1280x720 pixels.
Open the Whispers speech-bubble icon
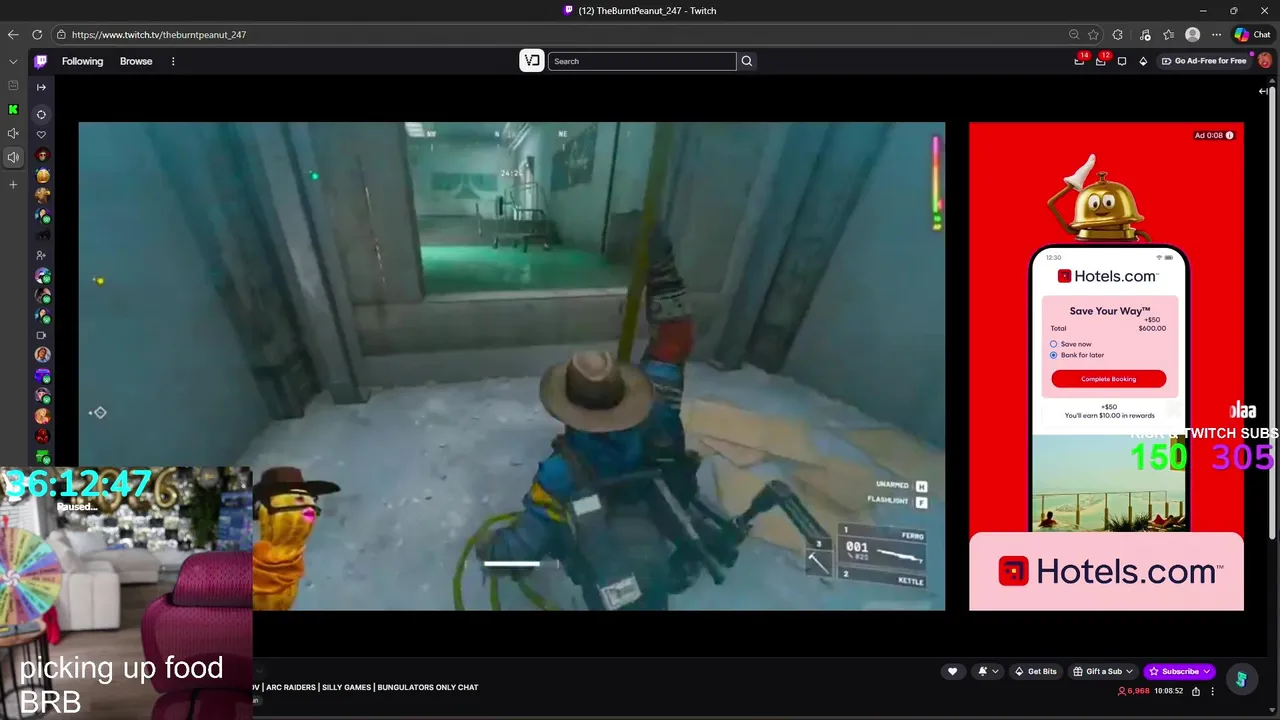coord(1122,61)
